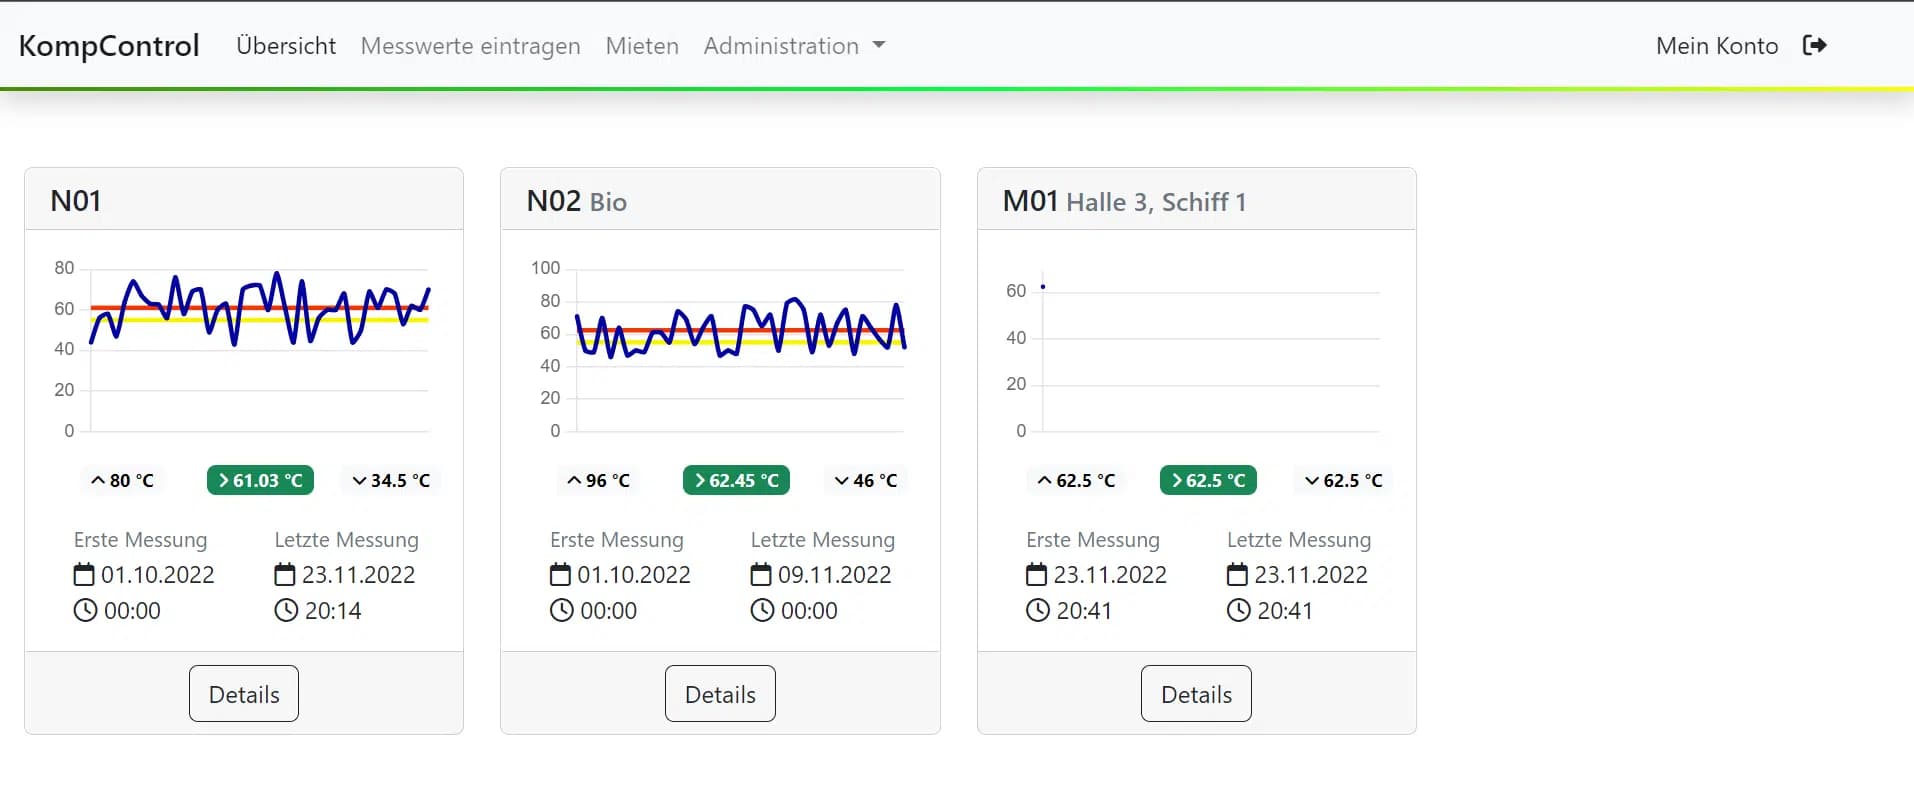The image size is (1914, 803).
Task: Click the N02 temperature line chart
Action: coord(740,350)
